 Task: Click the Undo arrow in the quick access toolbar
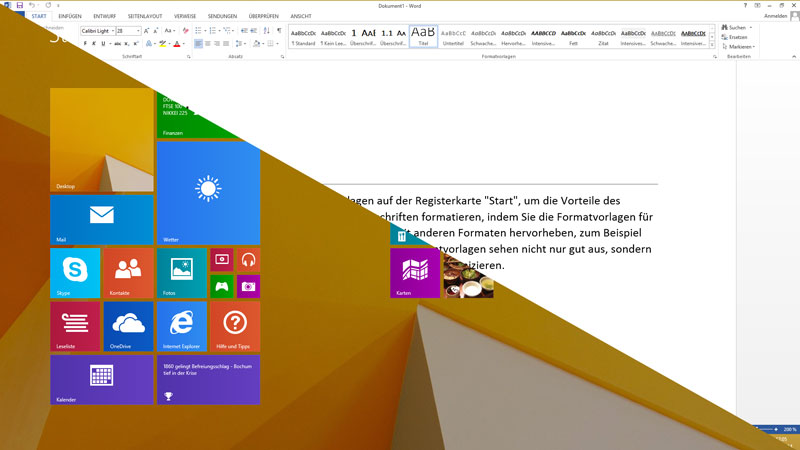(x=32, y=6)
